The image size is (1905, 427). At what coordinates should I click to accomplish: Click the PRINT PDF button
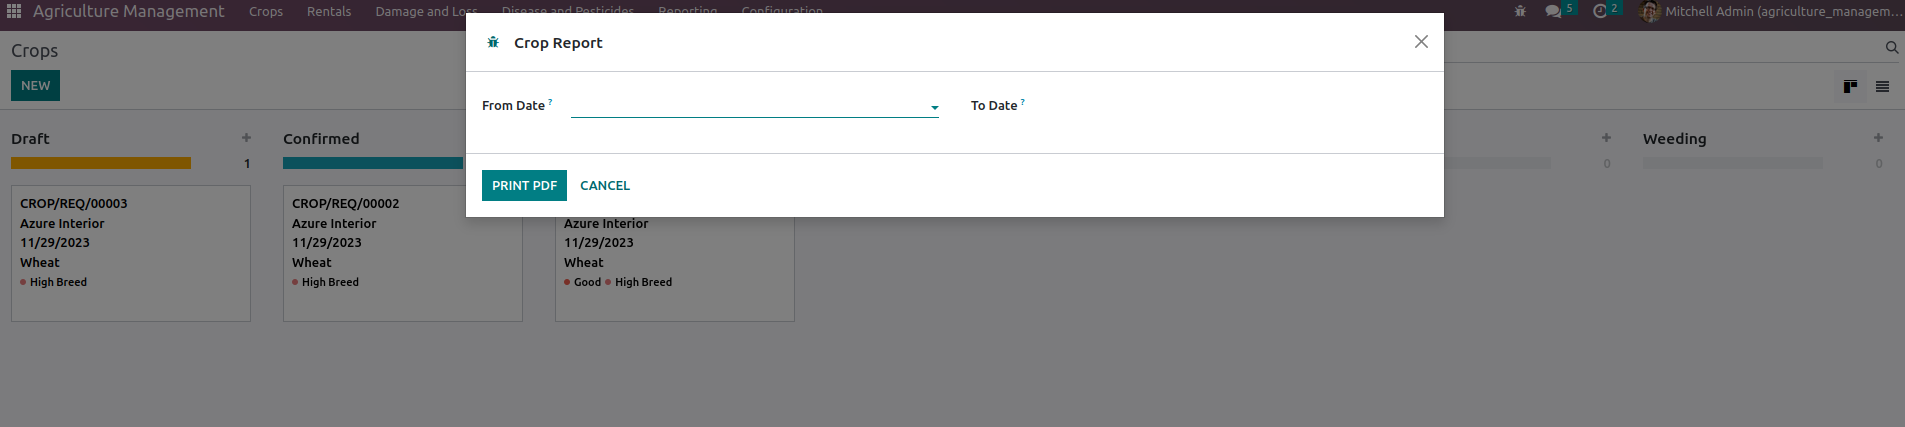[524, 185]
